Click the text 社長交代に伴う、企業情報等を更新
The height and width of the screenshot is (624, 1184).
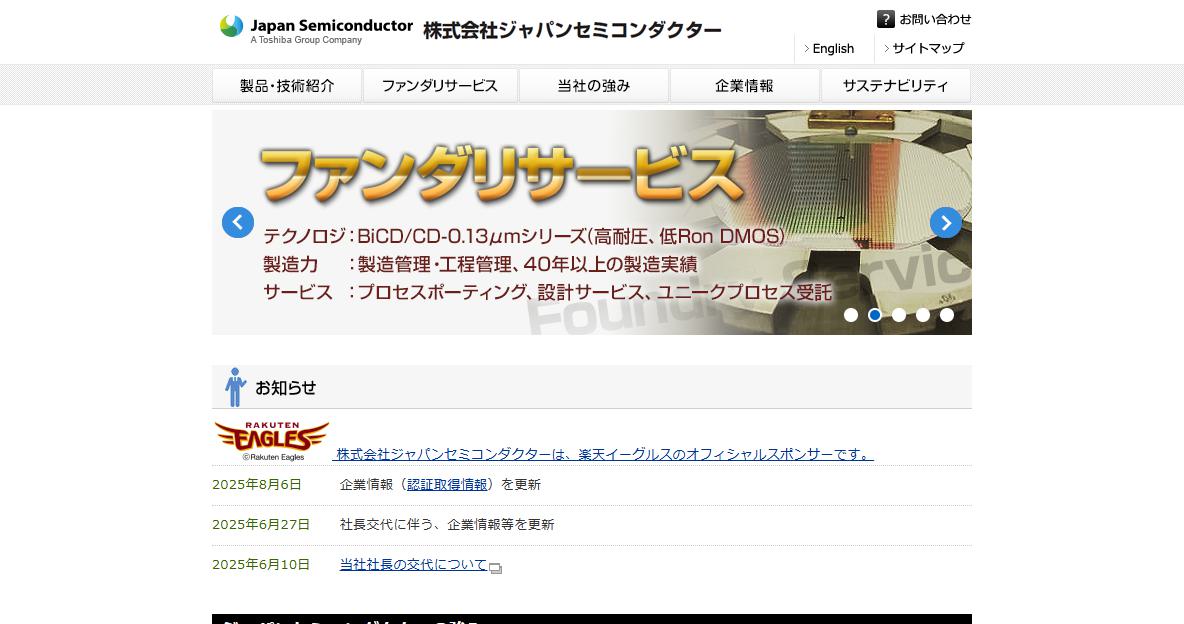pyautogui.click(x=447, y=524)
